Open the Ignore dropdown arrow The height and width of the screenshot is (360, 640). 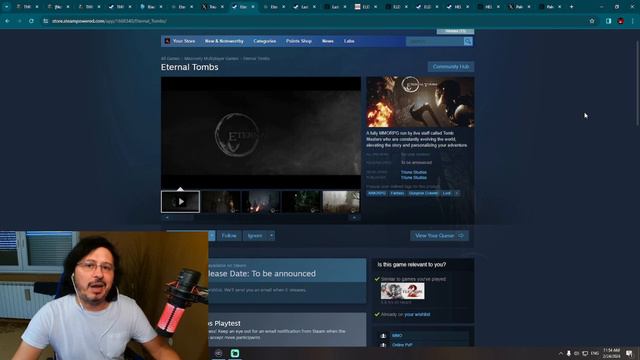(x=271, y=236)
